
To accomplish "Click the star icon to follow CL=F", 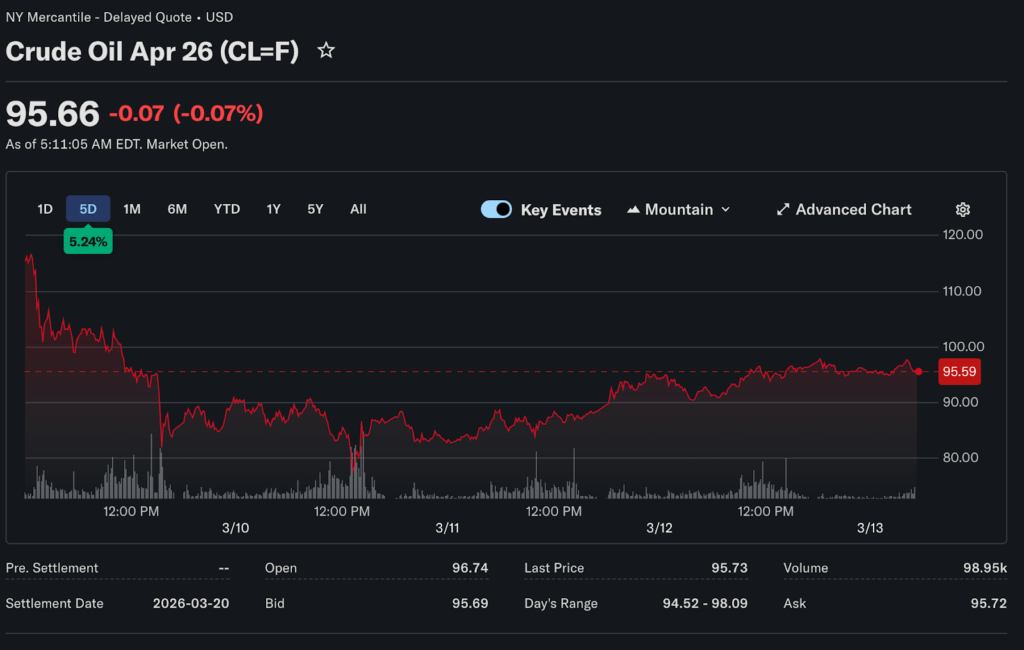I will click(326, 51).
